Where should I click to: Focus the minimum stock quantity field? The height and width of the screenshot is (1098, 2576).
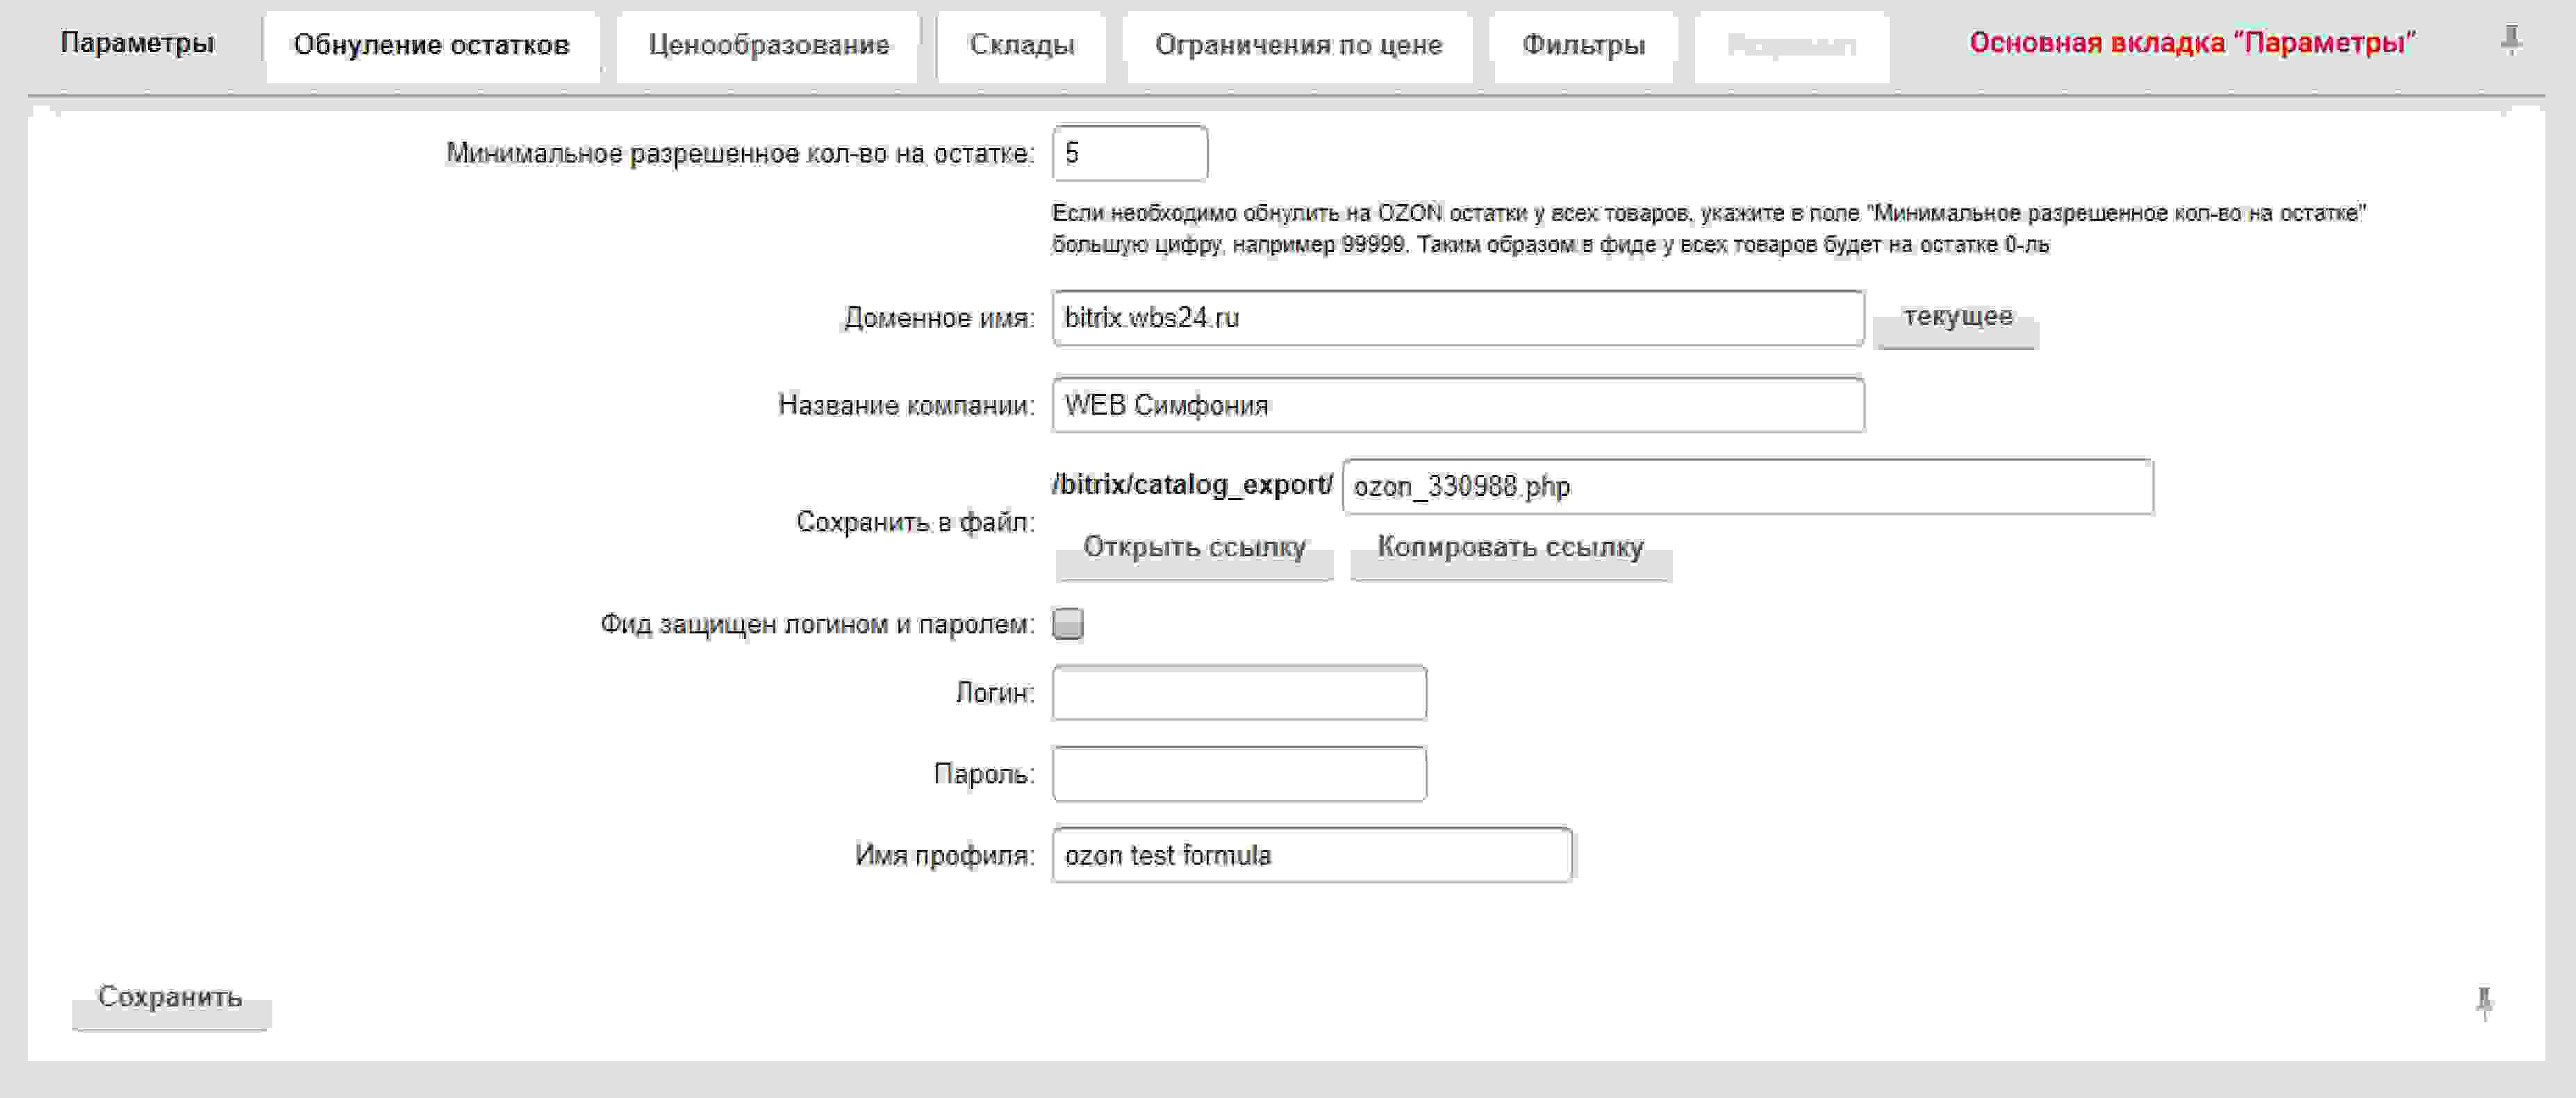click(x=1129, y=153)
